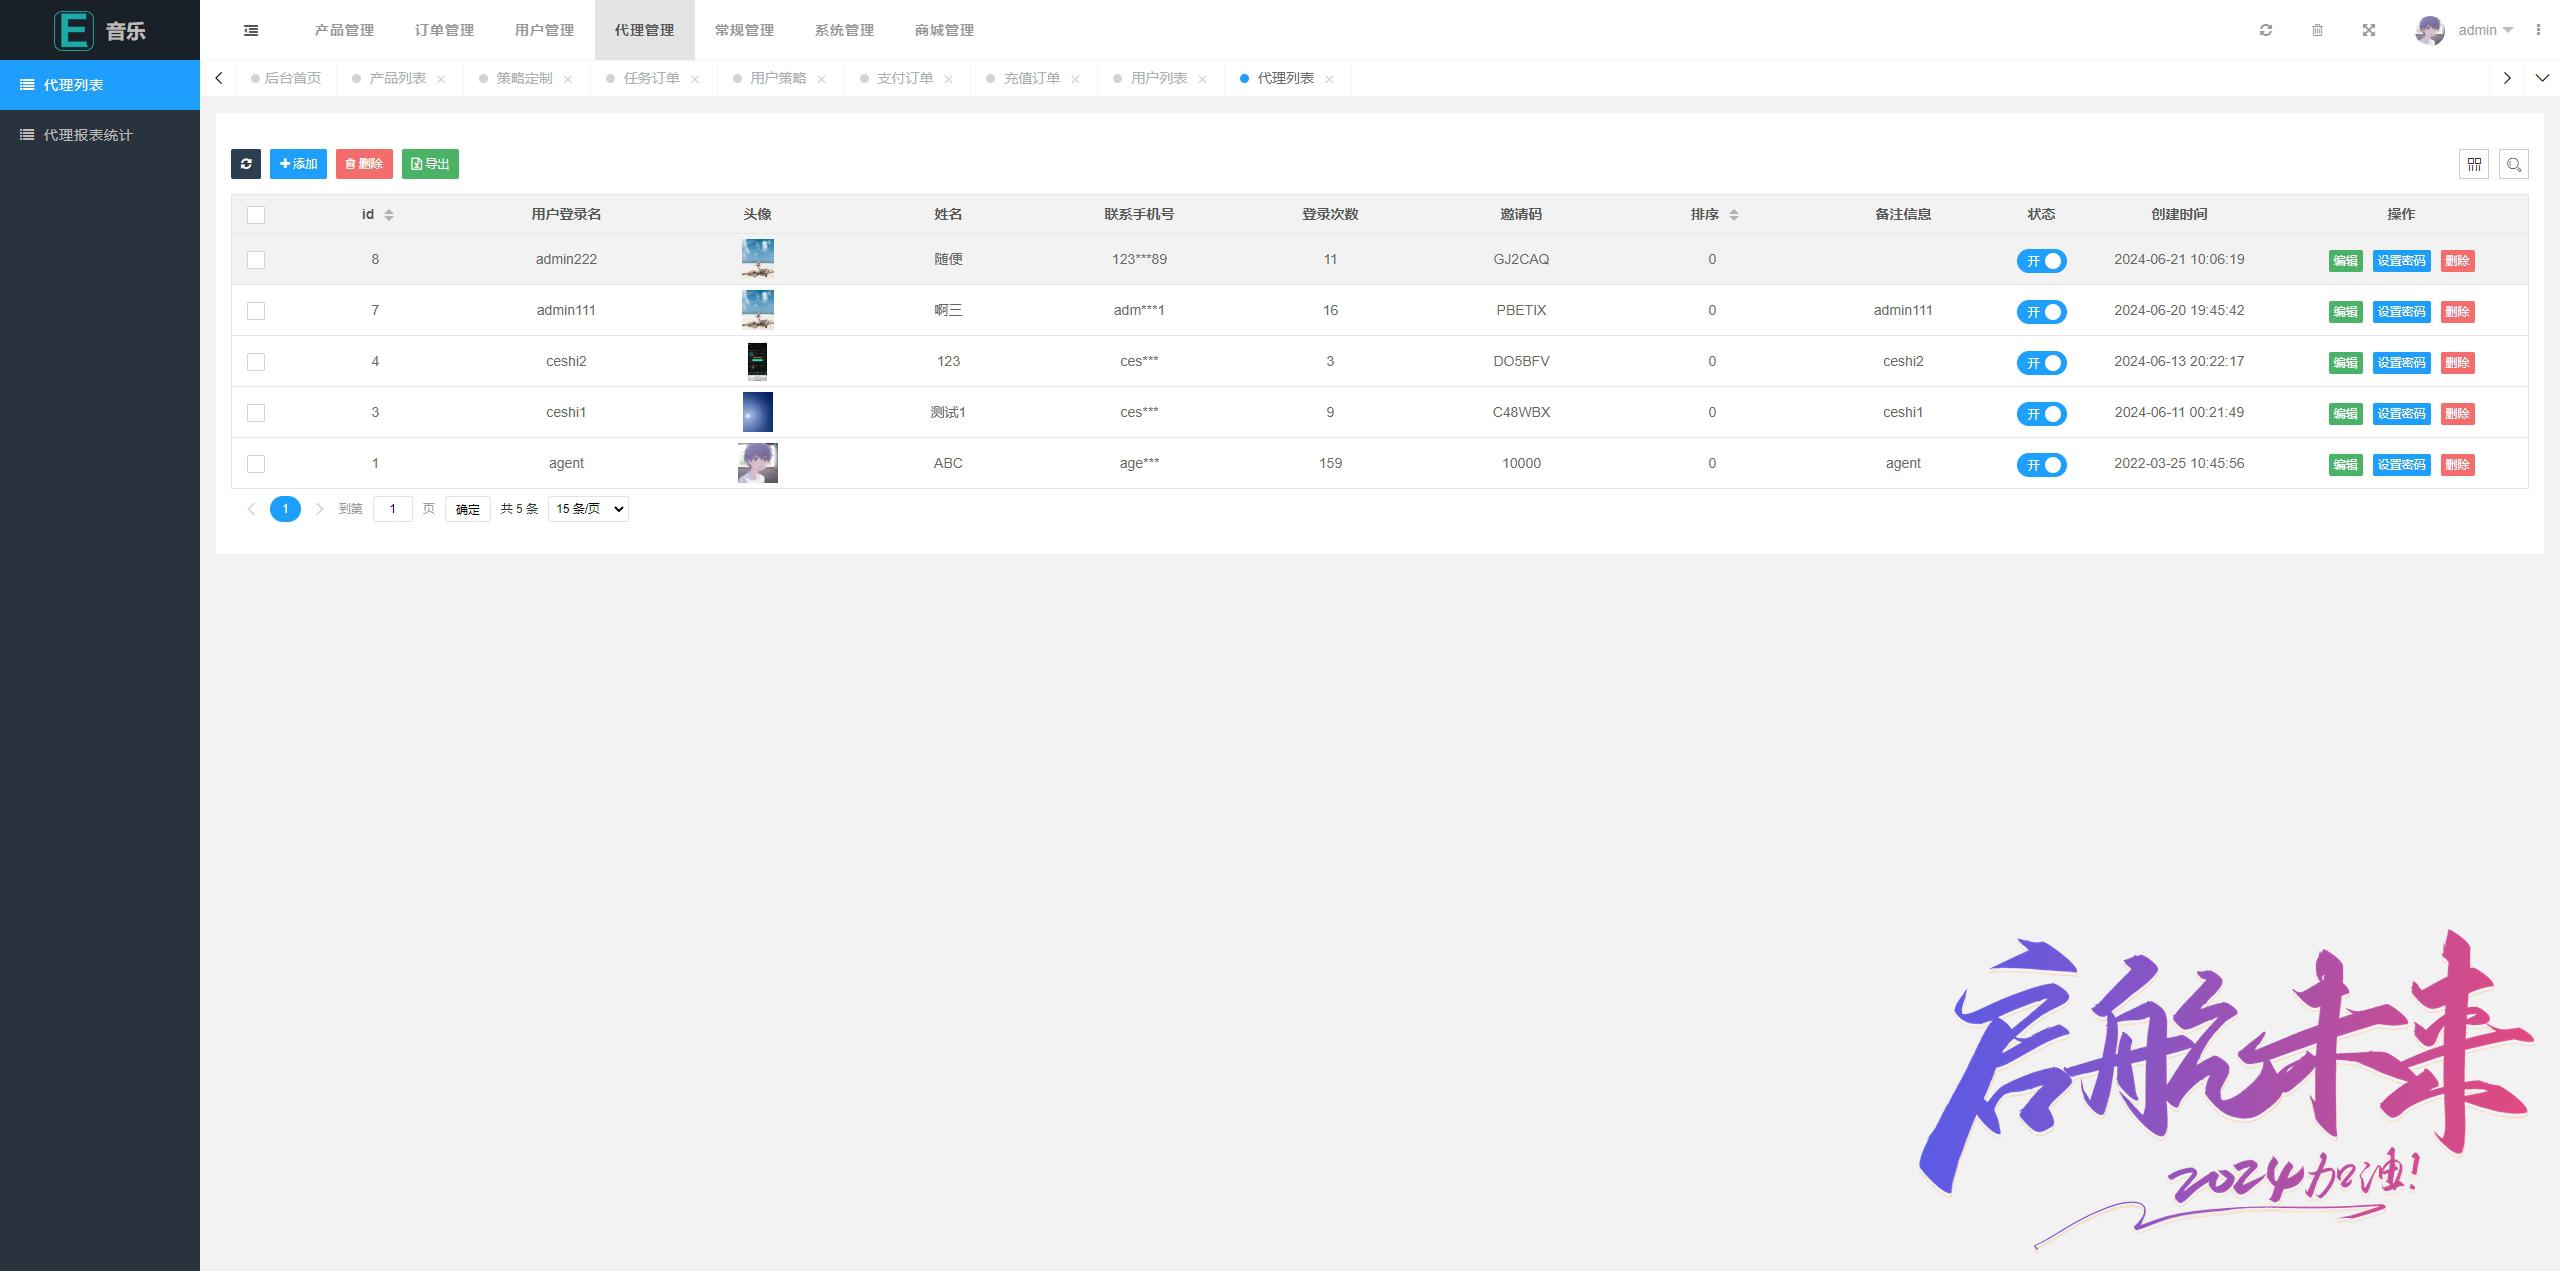
Task: Open the 系统管理 top menu
Action: point(844,30)
